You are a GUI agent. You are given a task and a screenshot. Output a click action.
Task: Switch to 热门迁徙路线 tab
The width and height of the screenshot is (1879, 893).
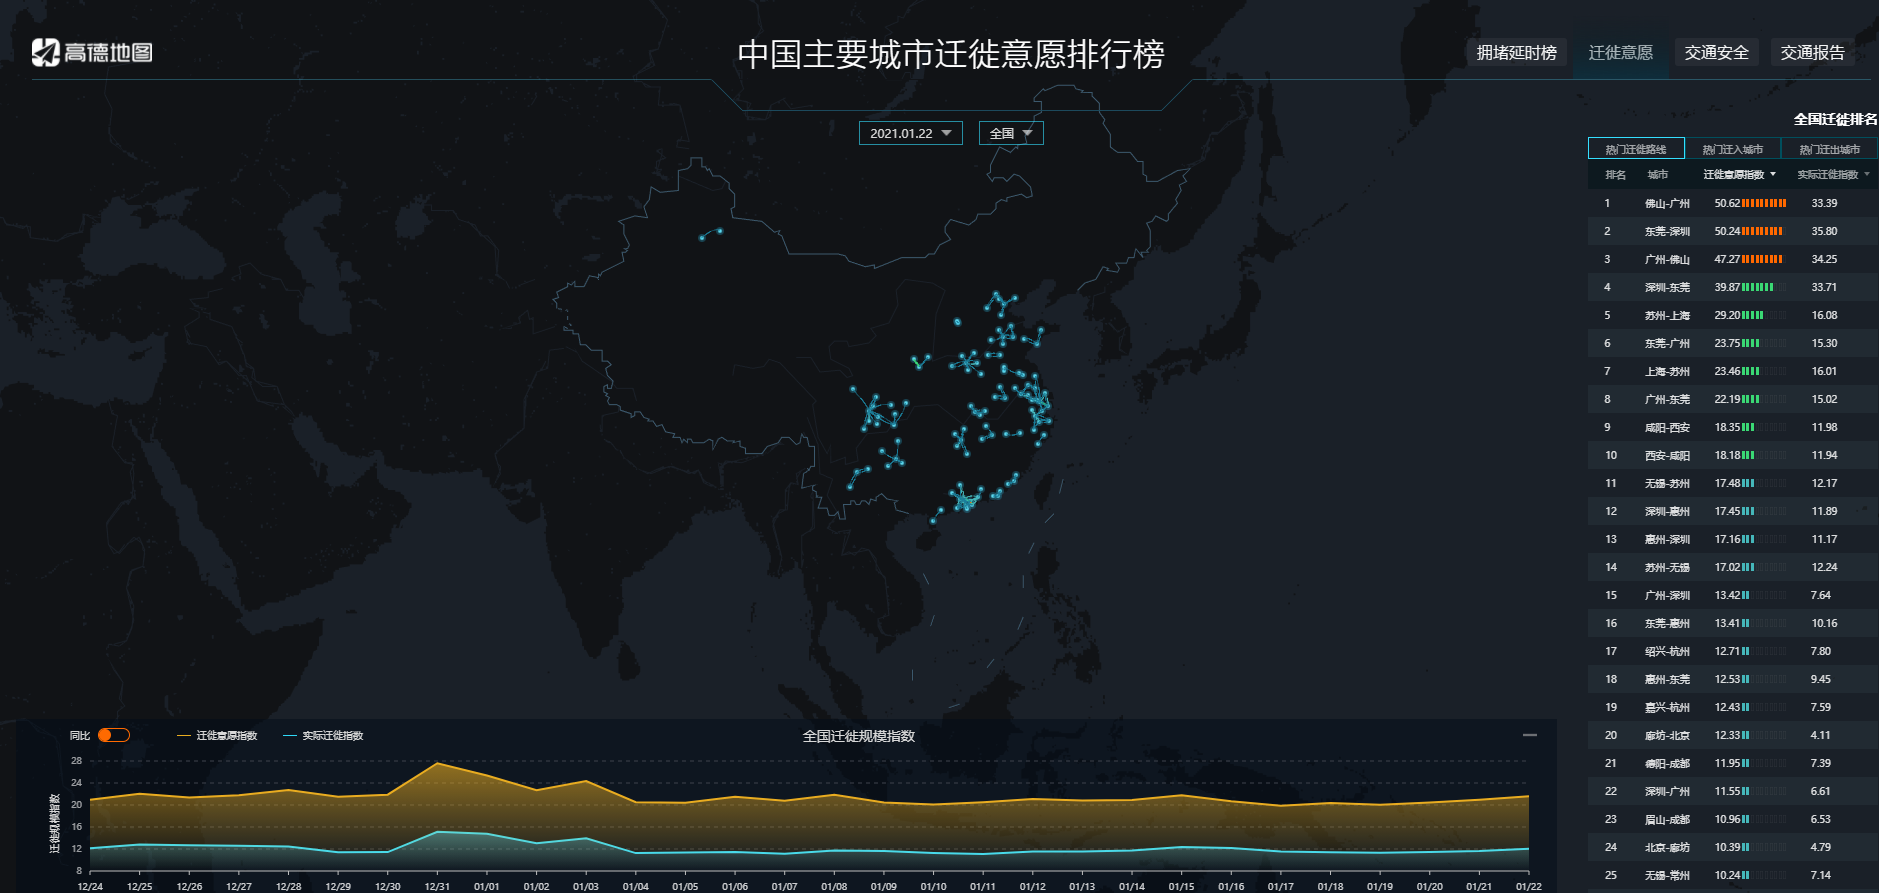(1636, 149)
